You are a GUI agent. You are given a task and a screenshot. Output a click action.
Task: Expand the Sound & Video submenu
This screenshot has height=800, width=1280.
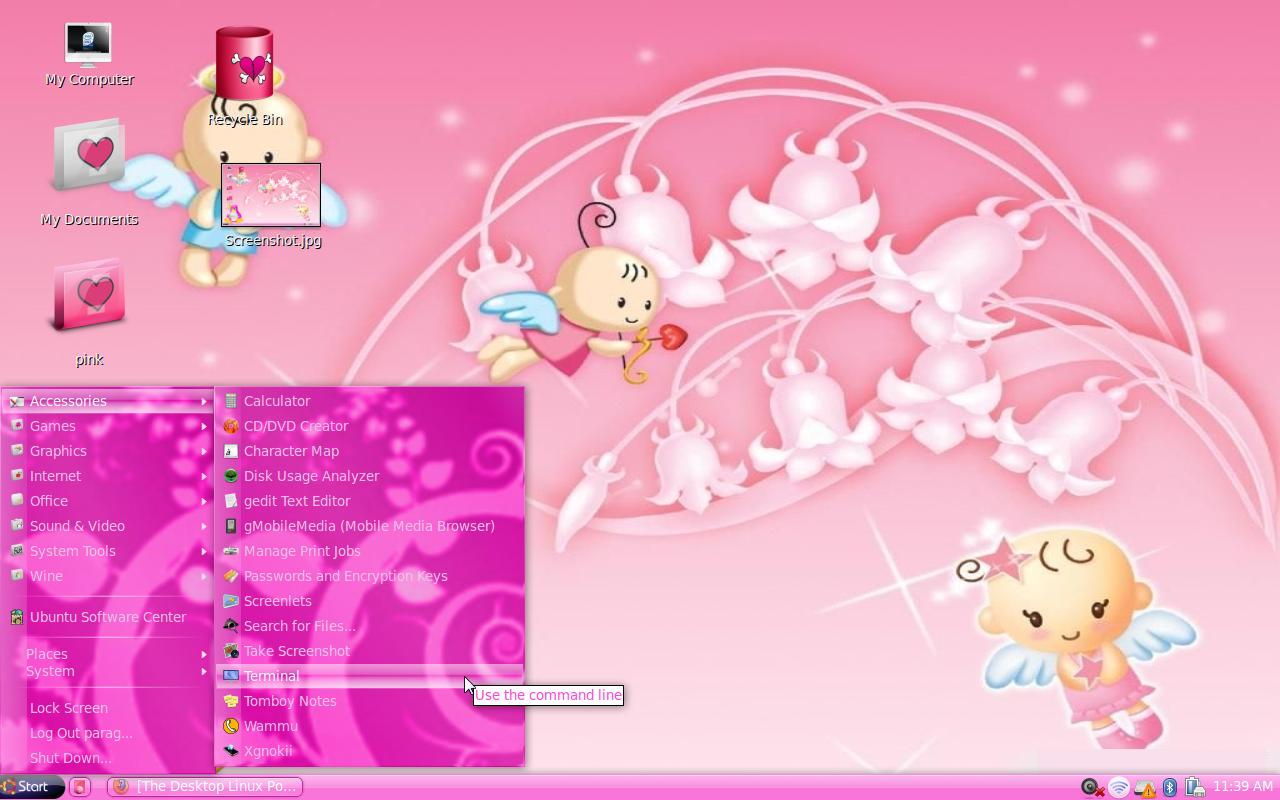pyautogui.click(x=77, y=525)
